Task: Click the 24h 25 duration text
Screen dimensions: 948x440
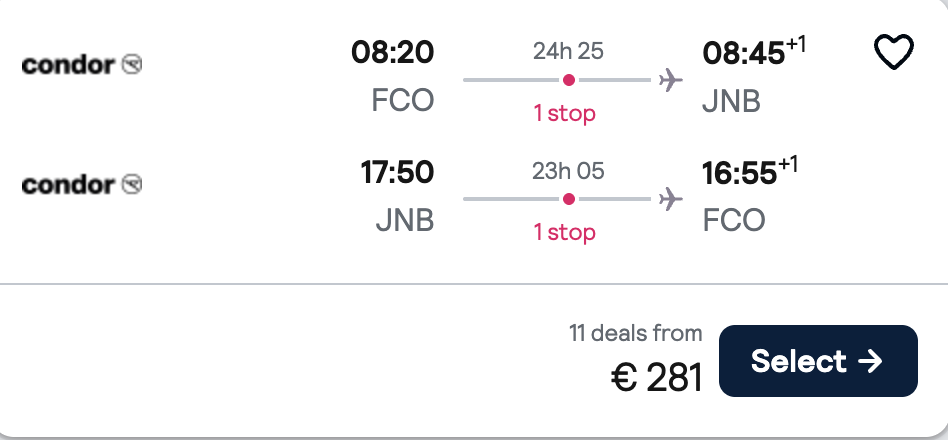Action: (x=568, y=51)
